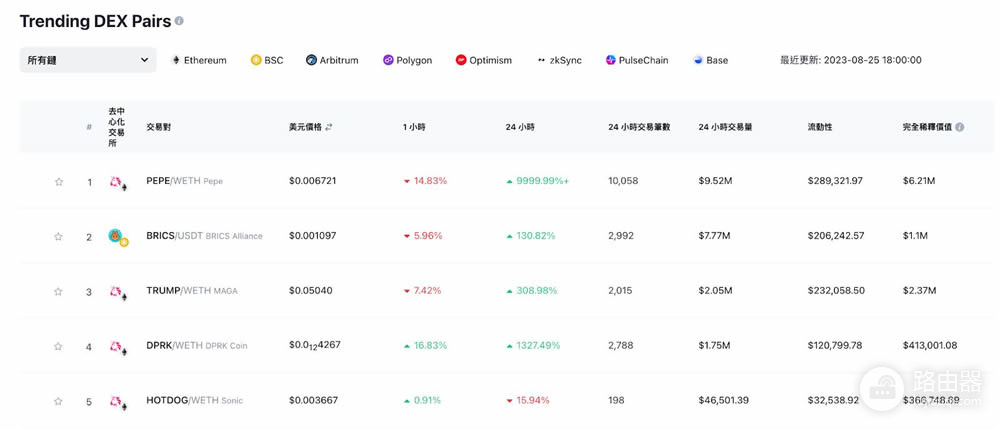Star the DPRK/WETH pair
The height and width of the screenshot is (429, 1000).
[x=59, y=346]
